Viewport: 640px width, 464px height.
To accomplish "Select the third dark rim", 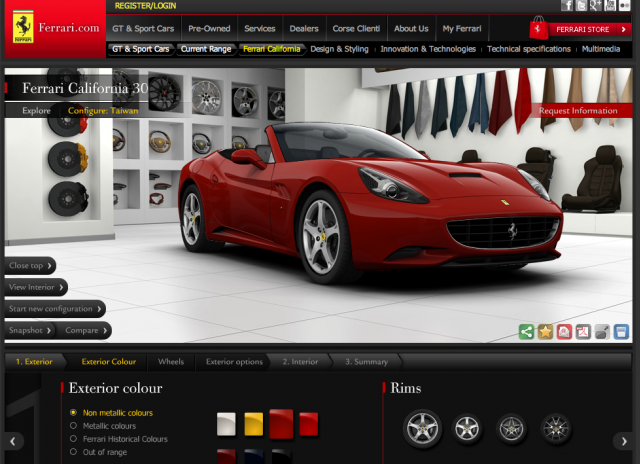I will click(x=511, y=429).
